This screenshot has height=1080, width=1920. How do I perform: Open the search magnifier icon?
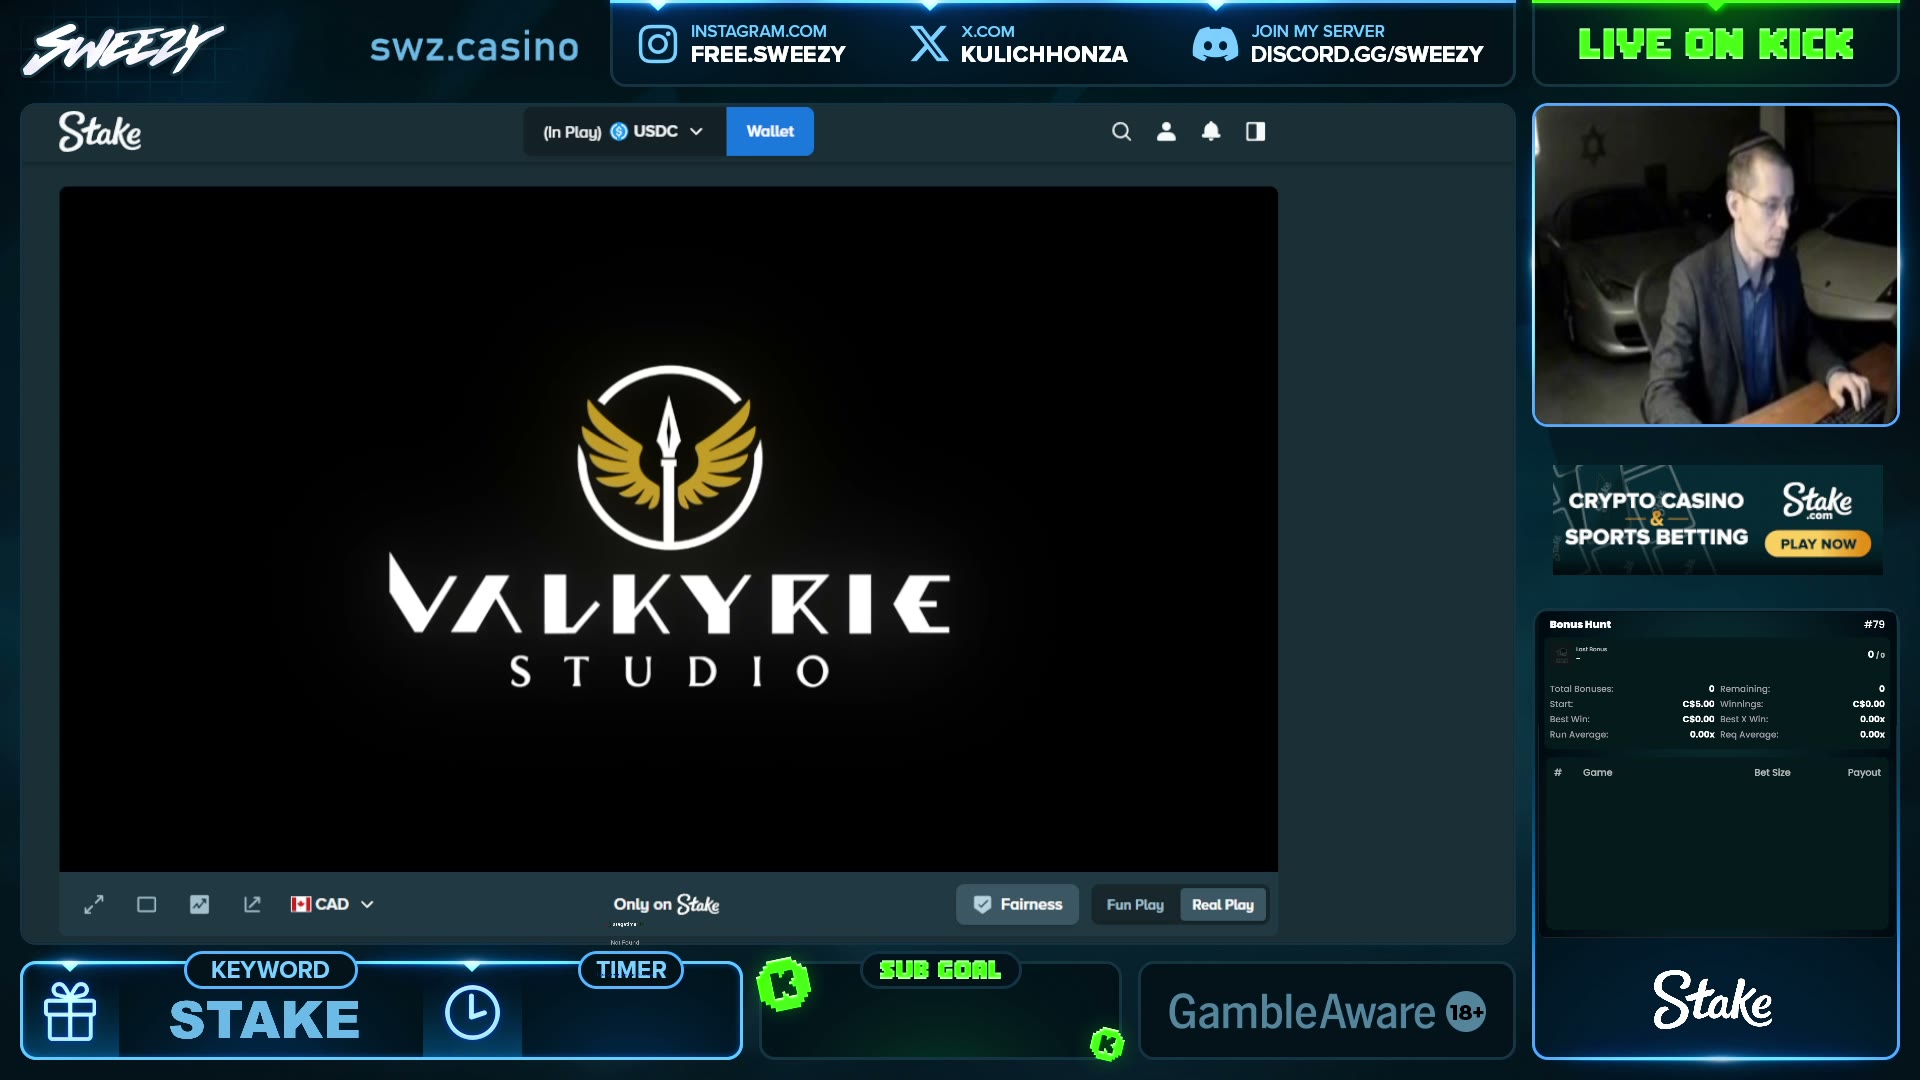coord(1121,131)
